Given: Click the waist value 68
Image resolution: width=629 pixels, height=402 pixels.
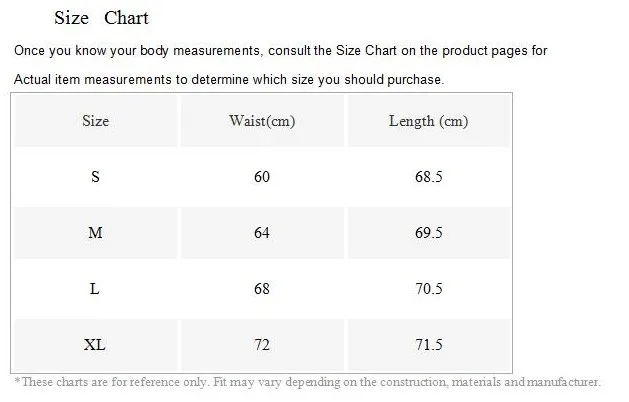Looking at the screenshot, I should [x=262, y=288].
